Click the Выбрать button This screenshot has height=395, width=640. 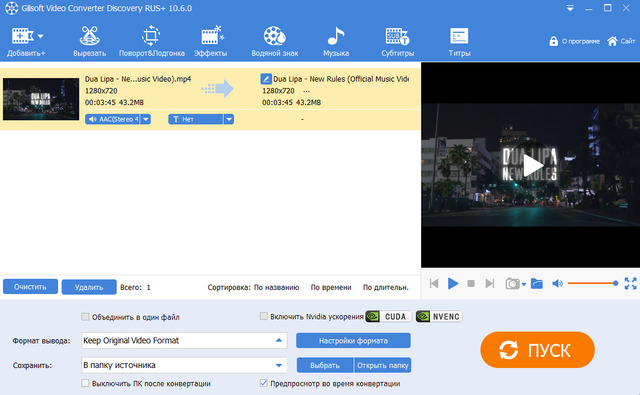click(x=325, y=365)
